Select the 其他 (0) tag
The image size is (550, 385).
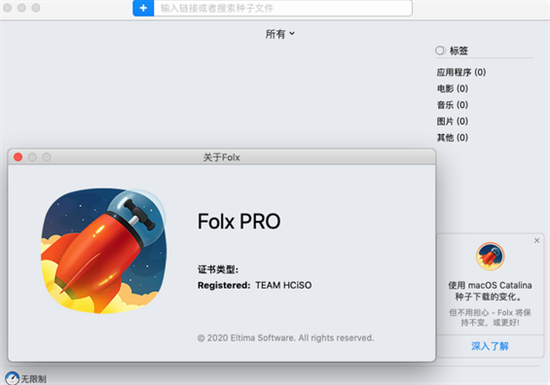pyautogui.click(x=452, y=137)
